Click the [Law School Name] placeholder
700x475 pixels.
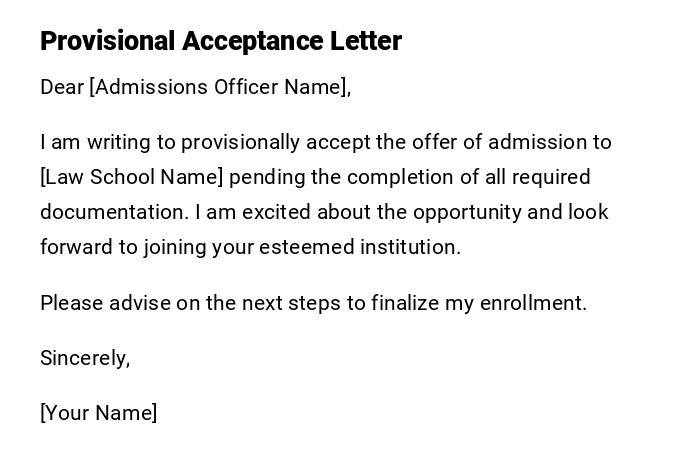coord(132,177)
